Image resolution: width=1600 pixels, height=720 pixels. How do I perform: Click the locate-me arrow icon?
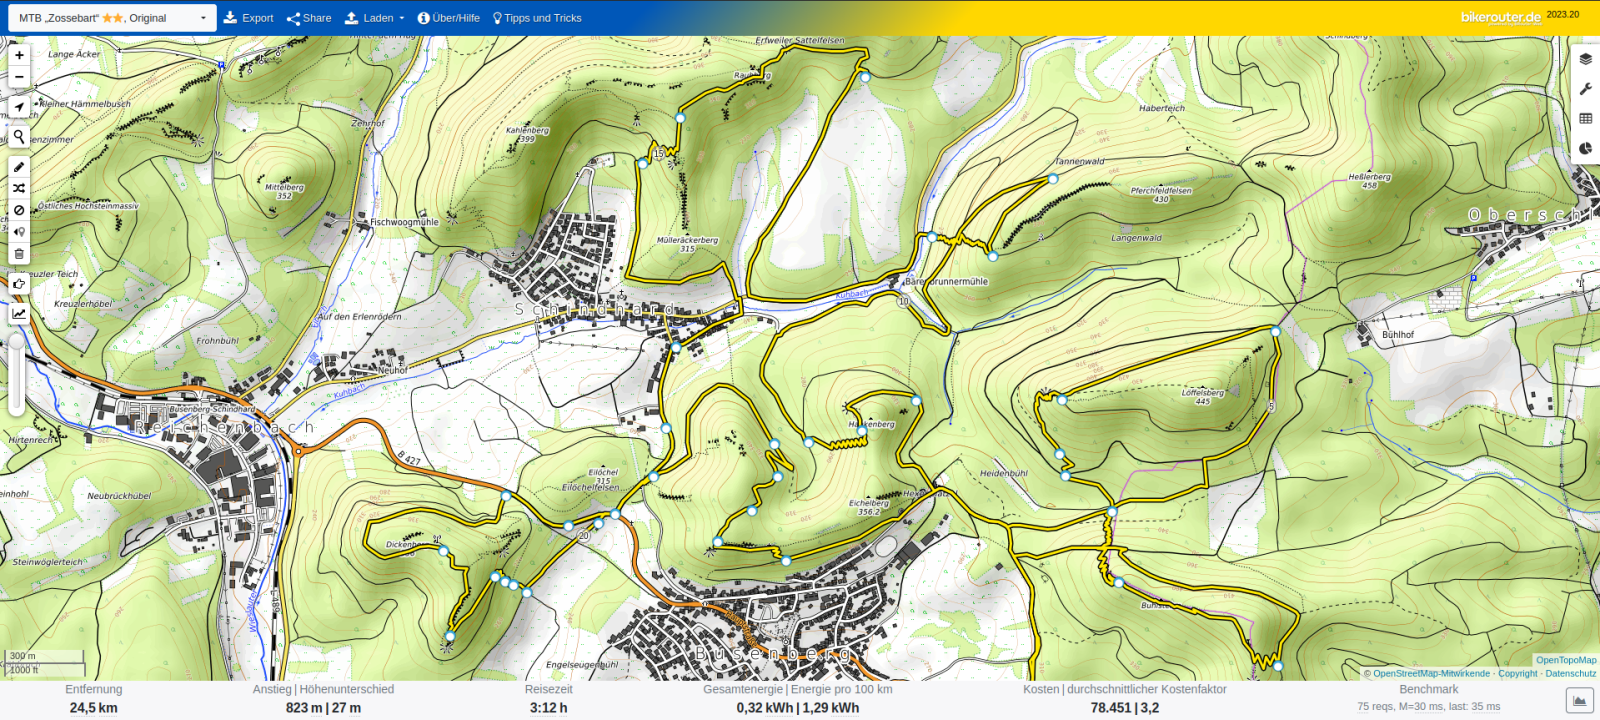tap(19, 107)
